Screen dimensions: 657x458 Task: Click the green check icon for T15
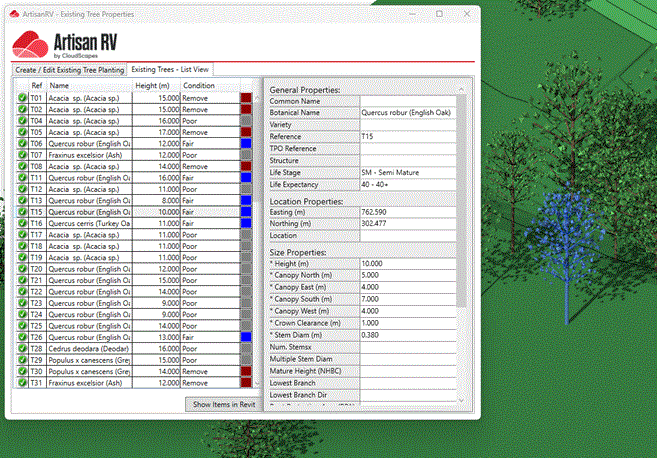point(22,211)
